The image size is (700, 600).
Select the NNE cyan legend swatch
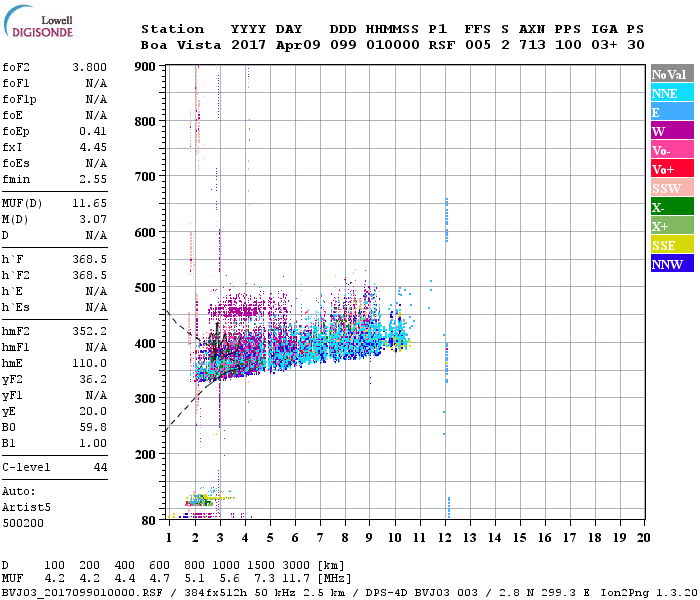pyautogui.click(x=672, y=93)
